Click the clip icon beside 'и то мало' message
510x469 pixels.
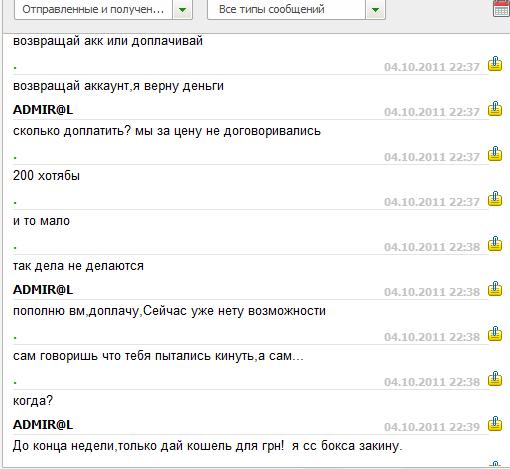pos(495,199)
